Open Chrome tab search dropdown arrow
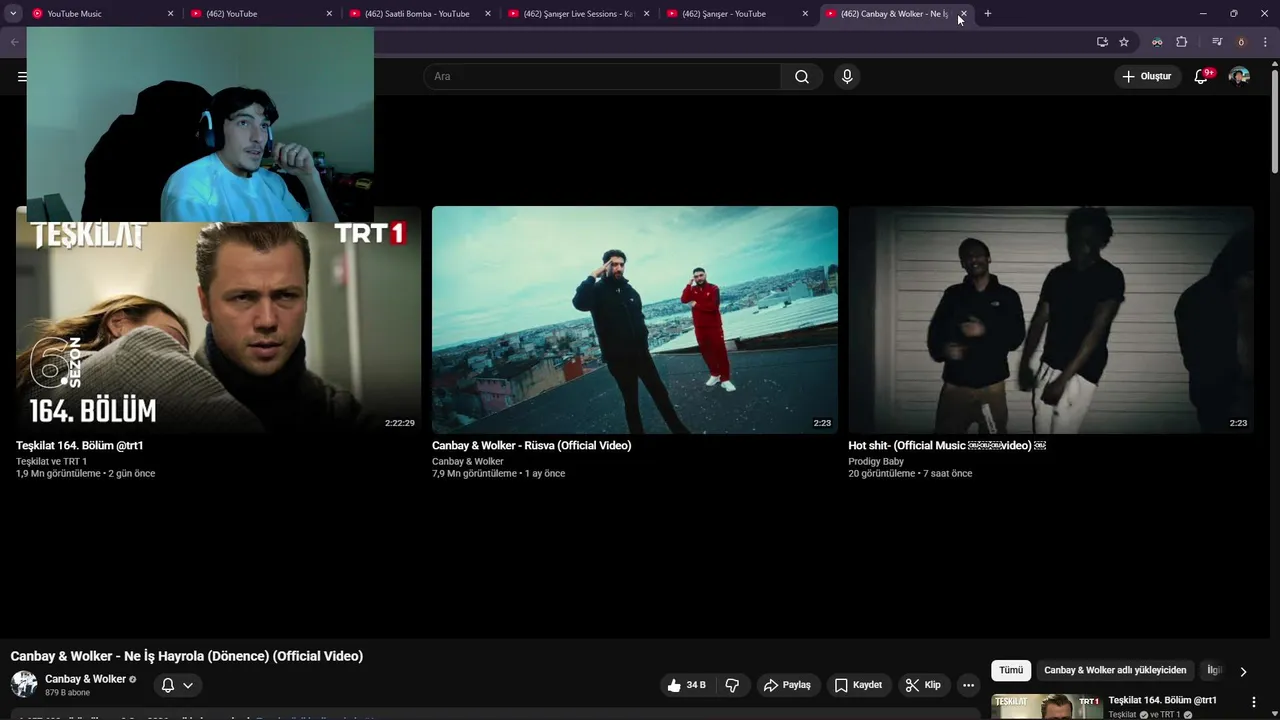Viewport: 1280px width, 720px height. coord(13,14)
